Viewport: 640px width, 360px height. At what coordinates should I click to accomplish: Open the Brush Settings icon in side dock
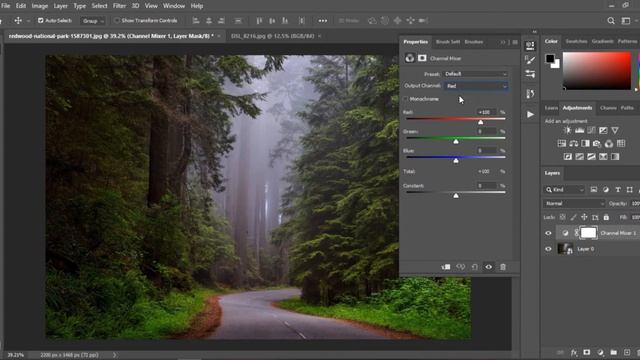(x=530, y=60)
